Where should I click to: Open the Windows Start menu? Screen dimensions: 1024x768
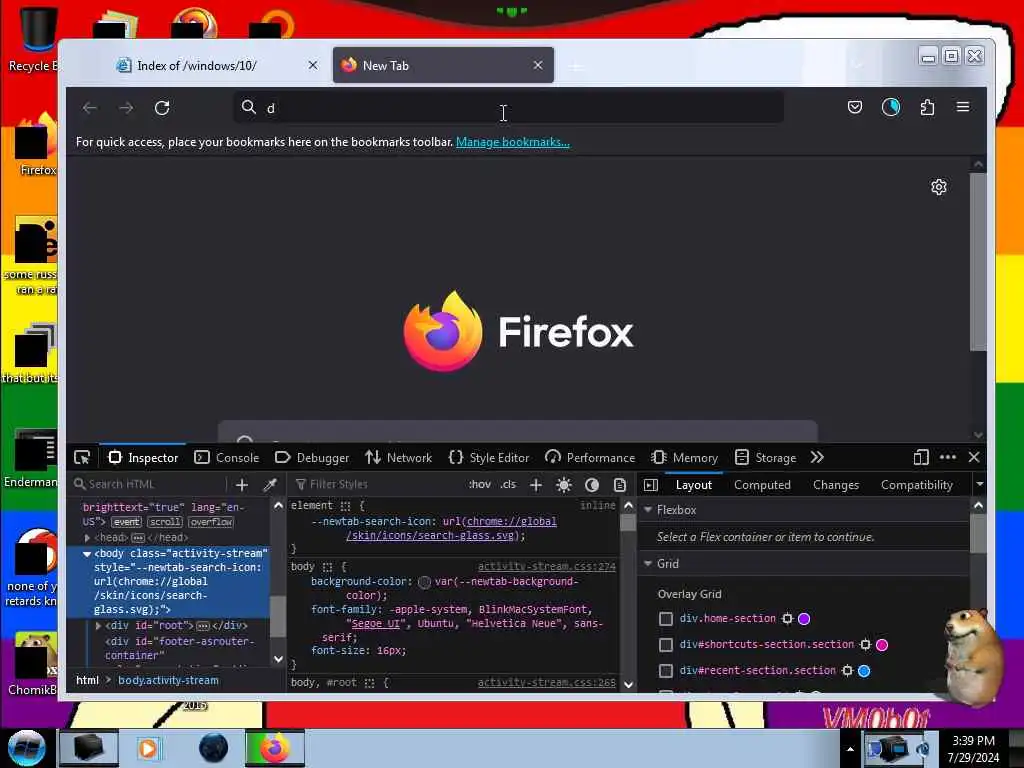26,748
